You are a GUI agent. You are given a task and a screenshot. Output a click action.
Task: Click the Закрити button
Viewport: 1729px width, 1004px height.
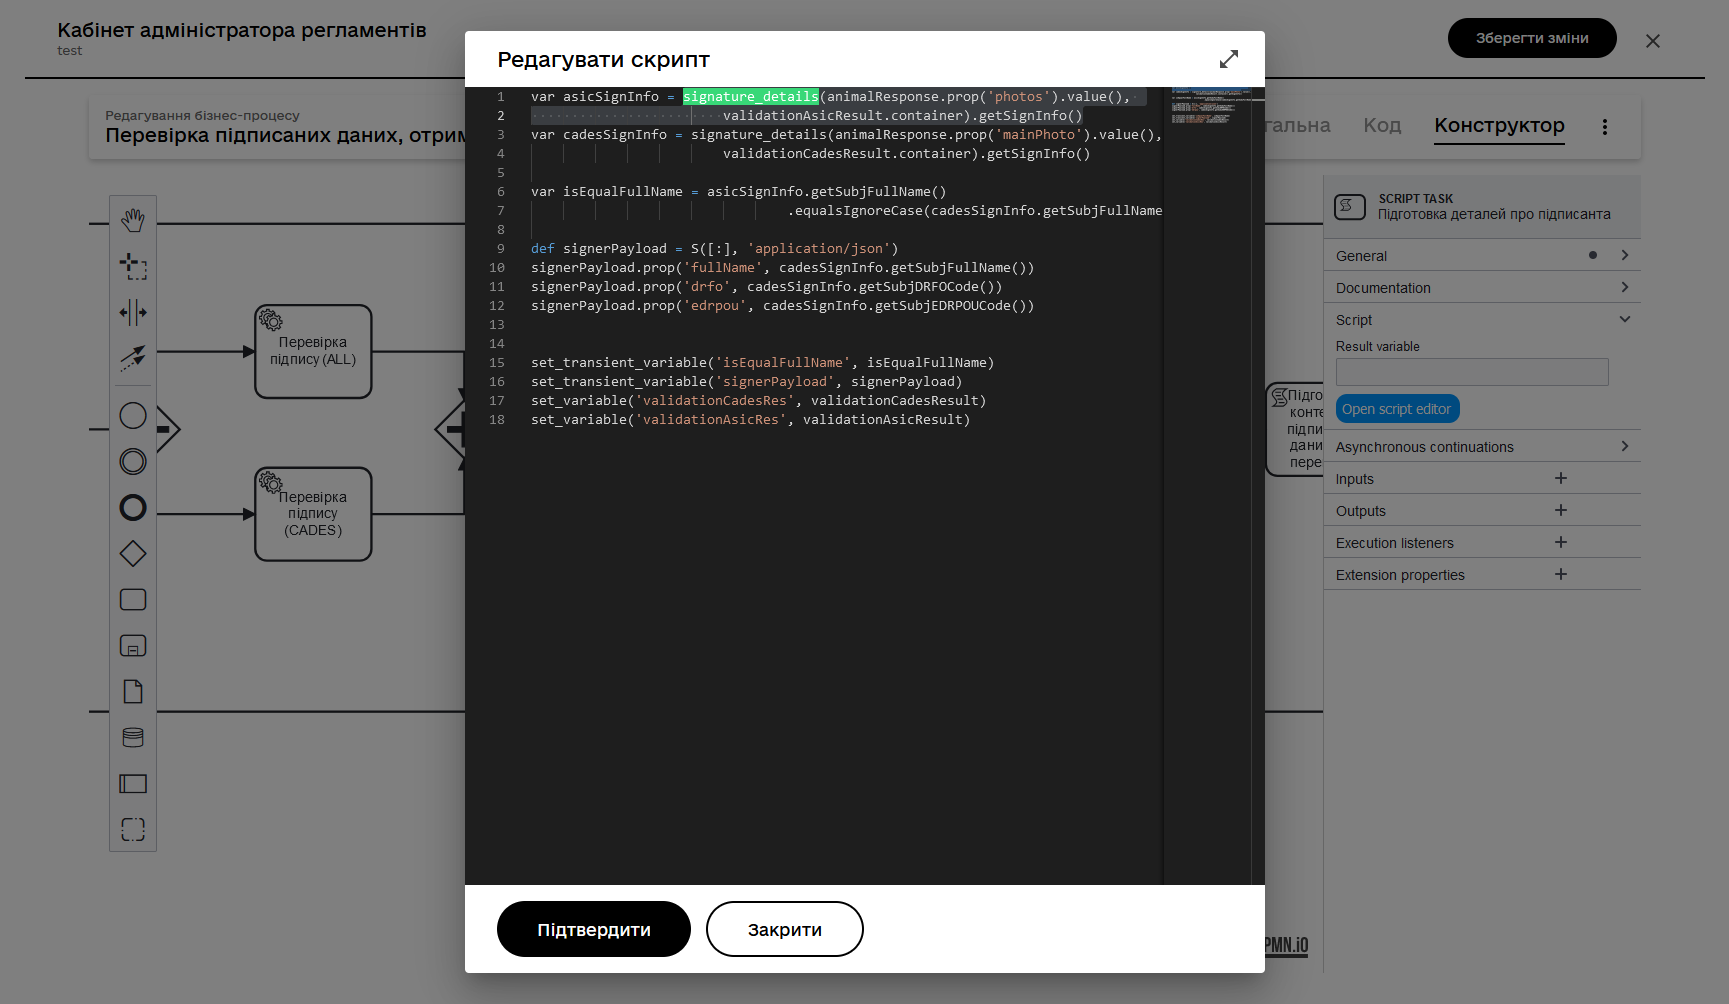tap(785, 929)
